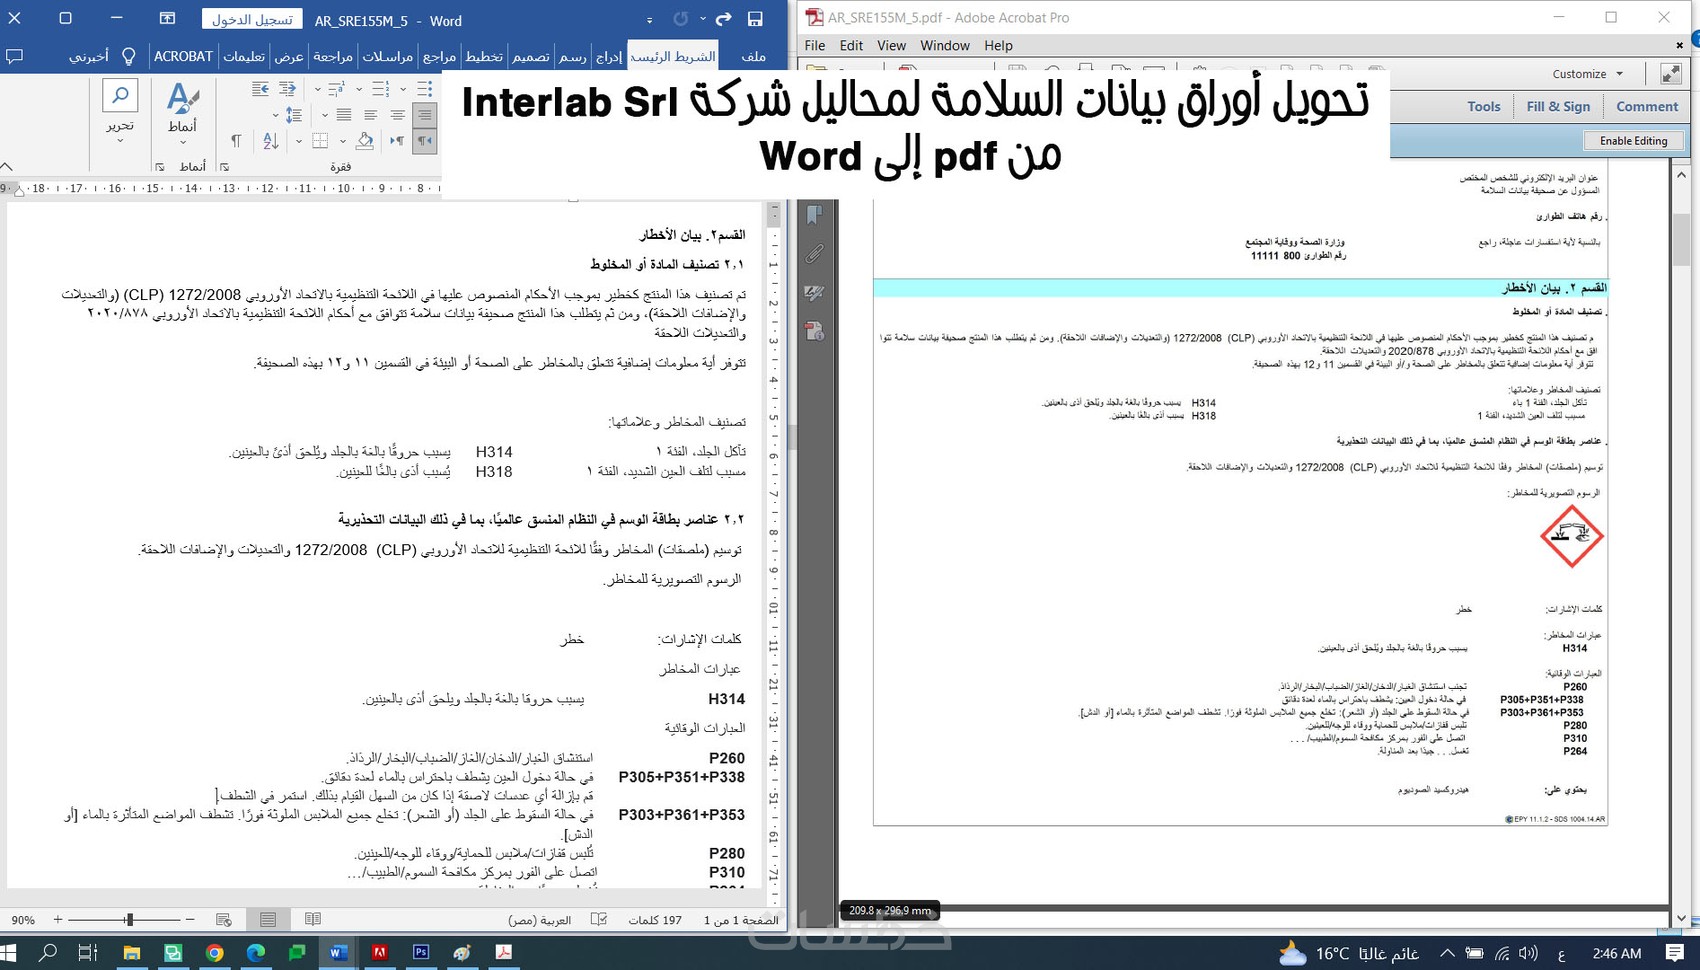Switch Acrobat to Read Mode with the expand icon
The image size is (1700, 970).
pos(1670,74)
